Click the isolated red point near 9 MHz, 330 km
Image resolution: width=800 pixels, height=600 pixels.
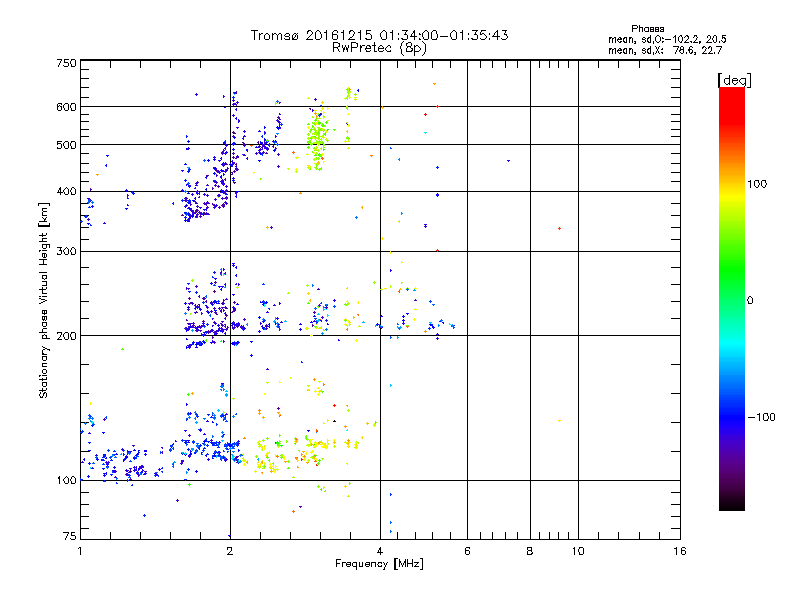560,229
